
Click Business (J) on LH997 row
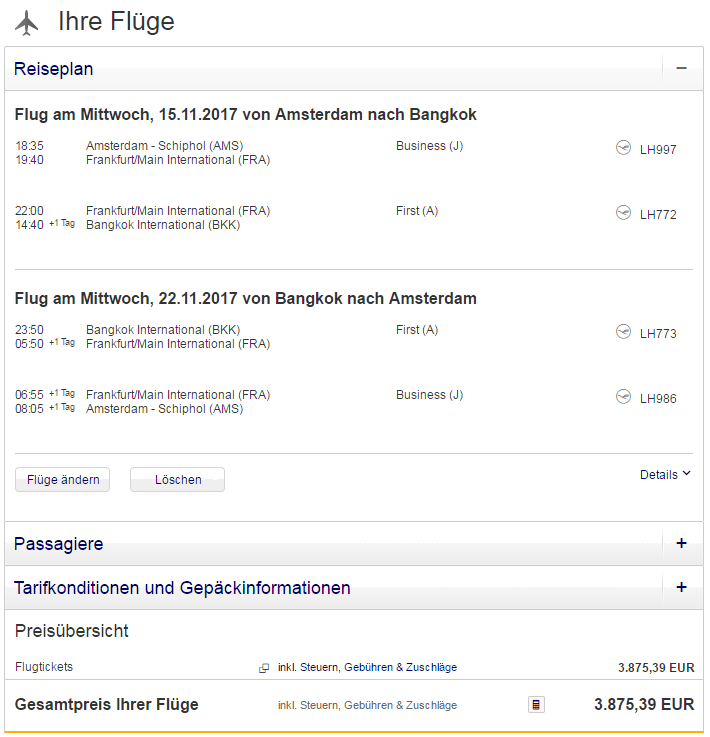429,146
